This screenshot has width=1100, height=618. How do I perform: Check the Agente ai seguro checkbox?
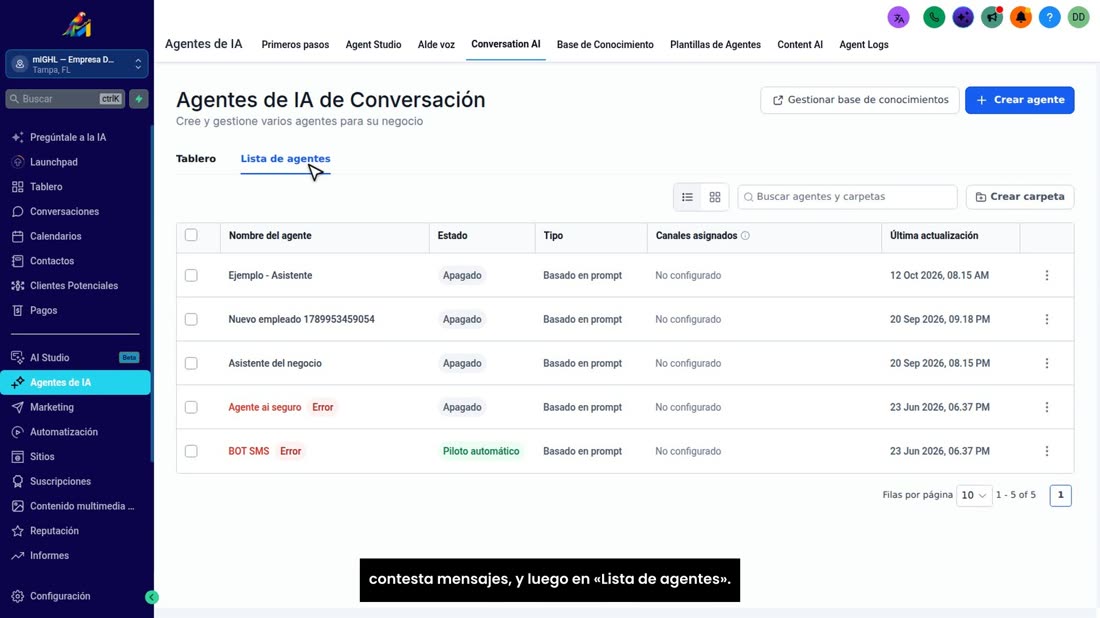click(191, 408)
